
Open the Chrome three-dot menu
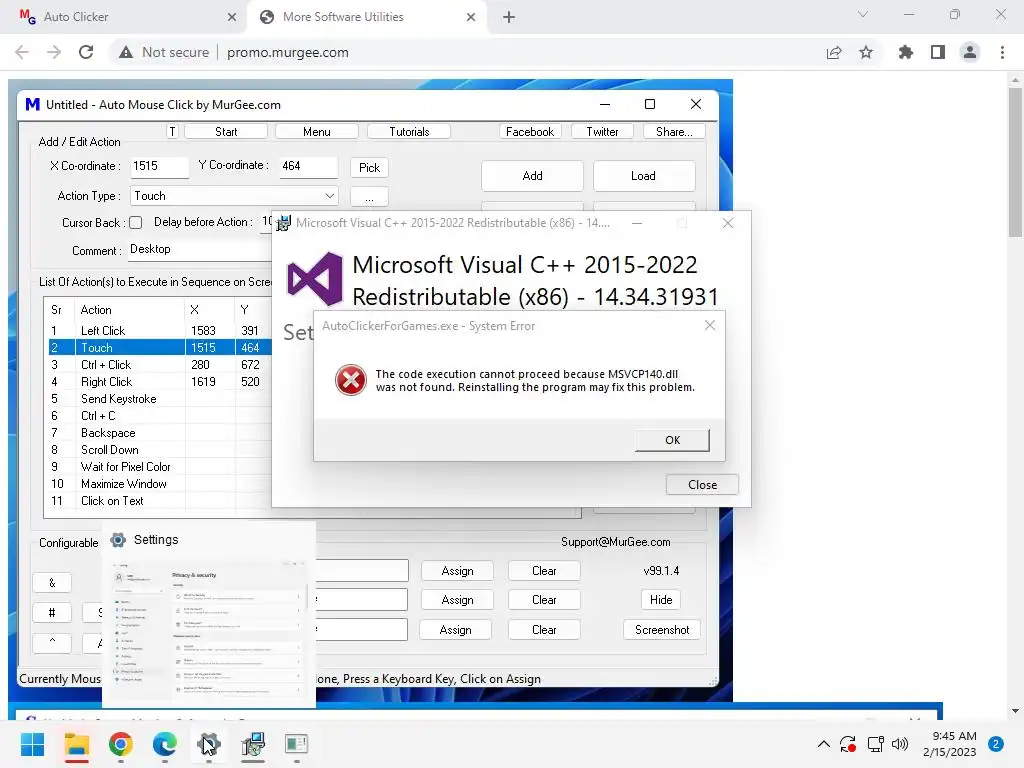(x=1002, y=52)
